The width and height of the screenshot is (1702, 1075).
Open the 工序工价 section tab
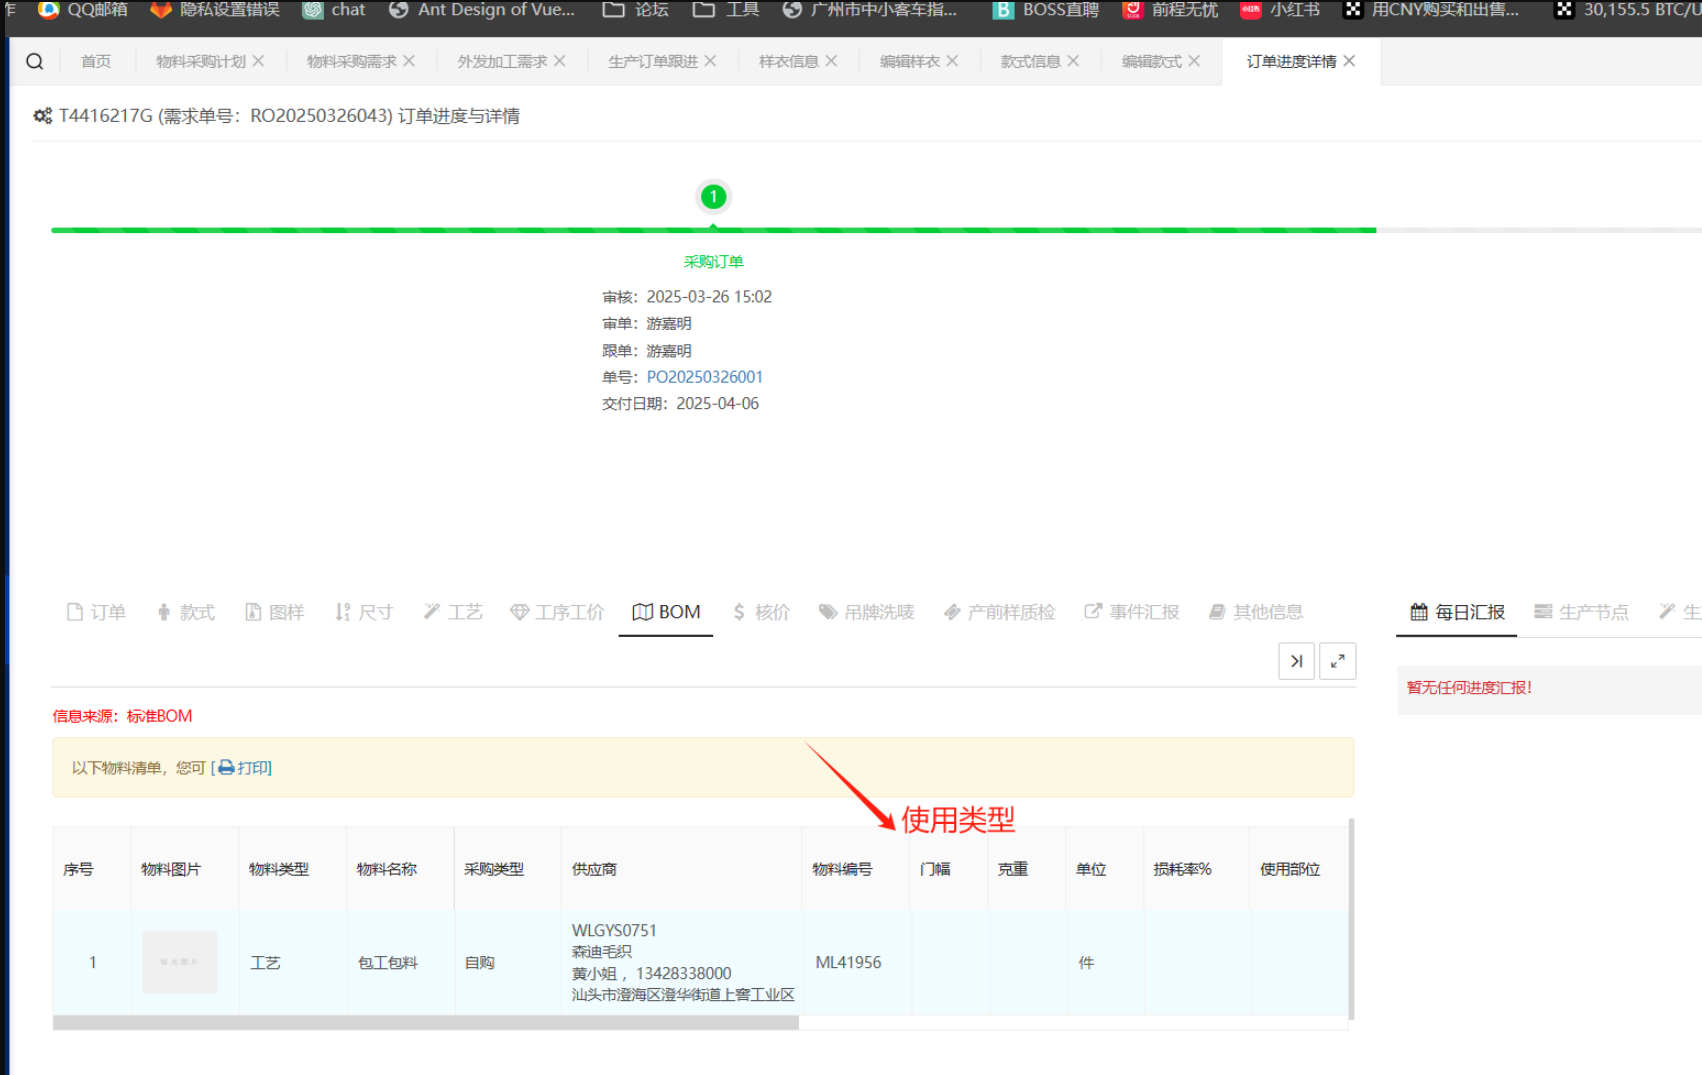pos(557,612)
